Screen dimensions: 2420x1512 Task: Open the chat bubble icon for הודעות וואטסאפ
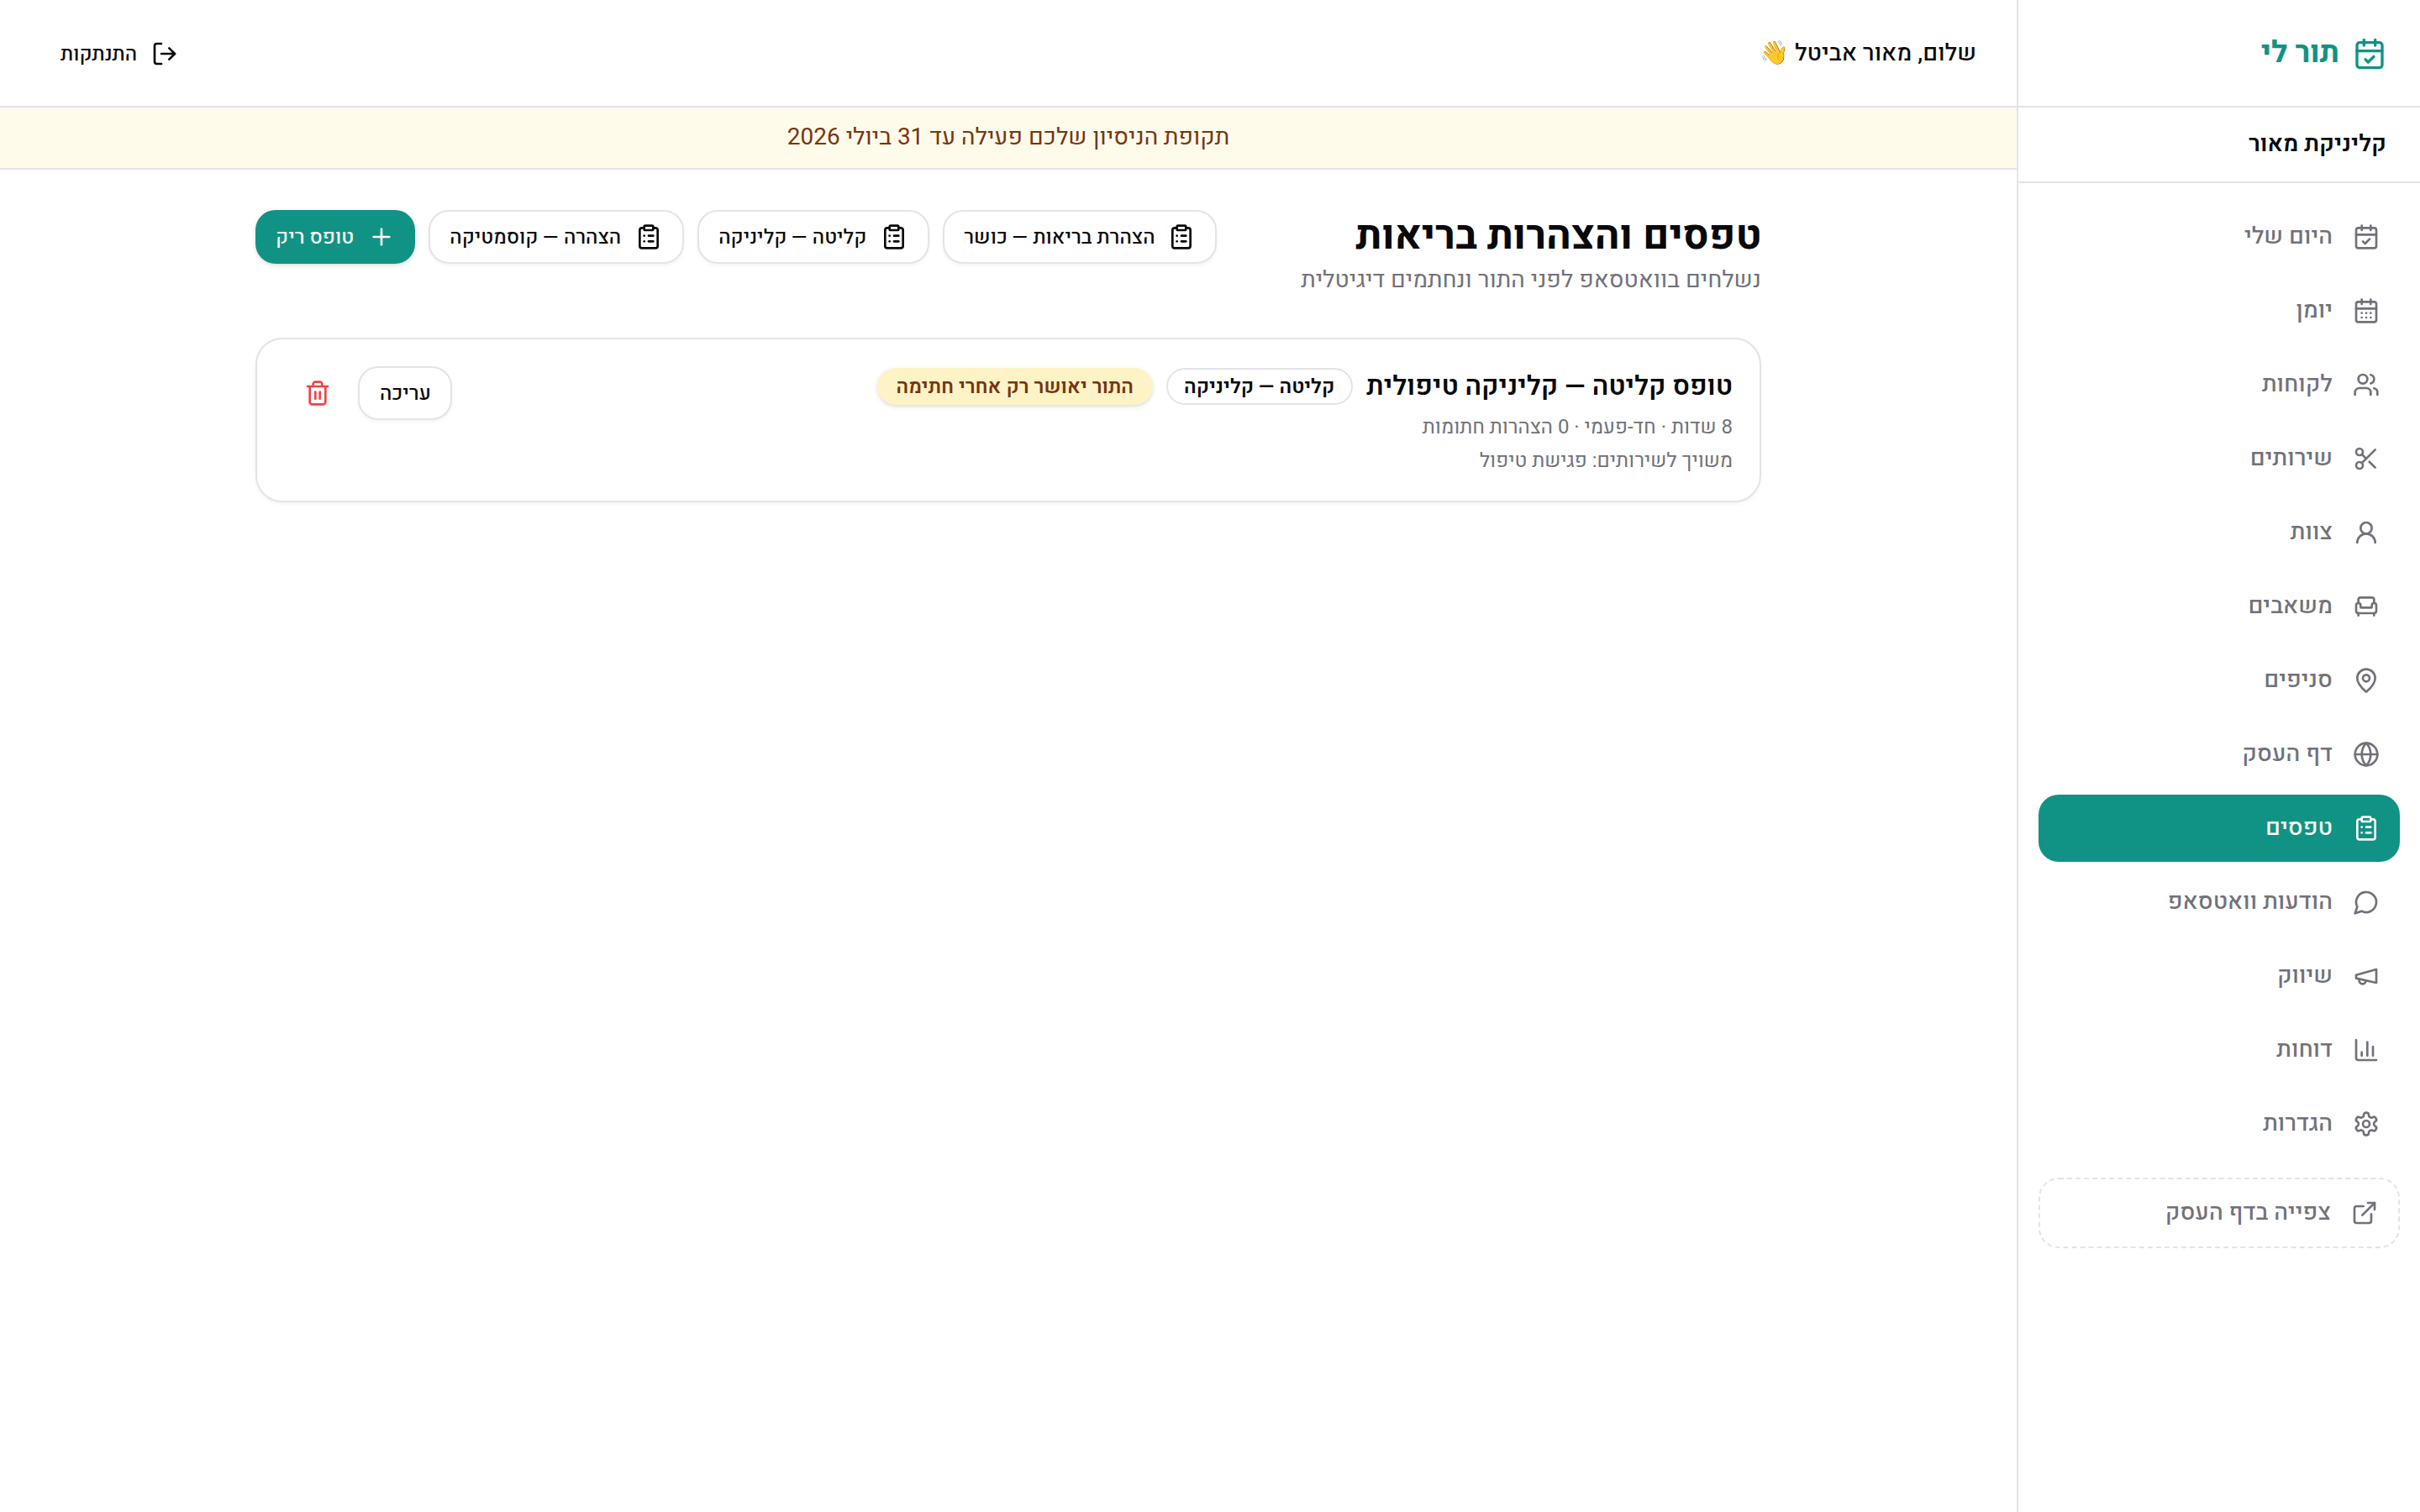pyautogui.click(x=2365, y=902)
